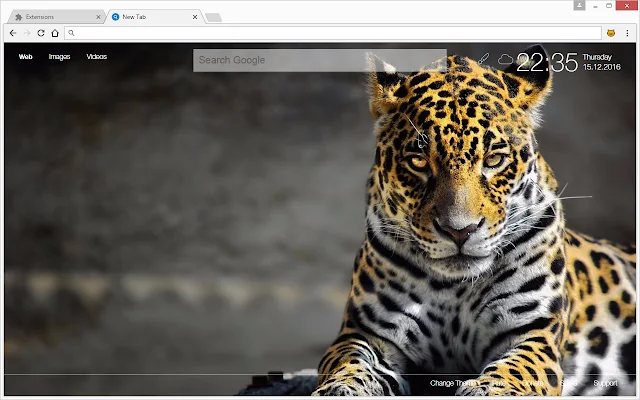Click the Donate link at bottom
Image resolution: width=640 pixels, height=400 pixels.
pyautogui.click(x=533, y=383)
